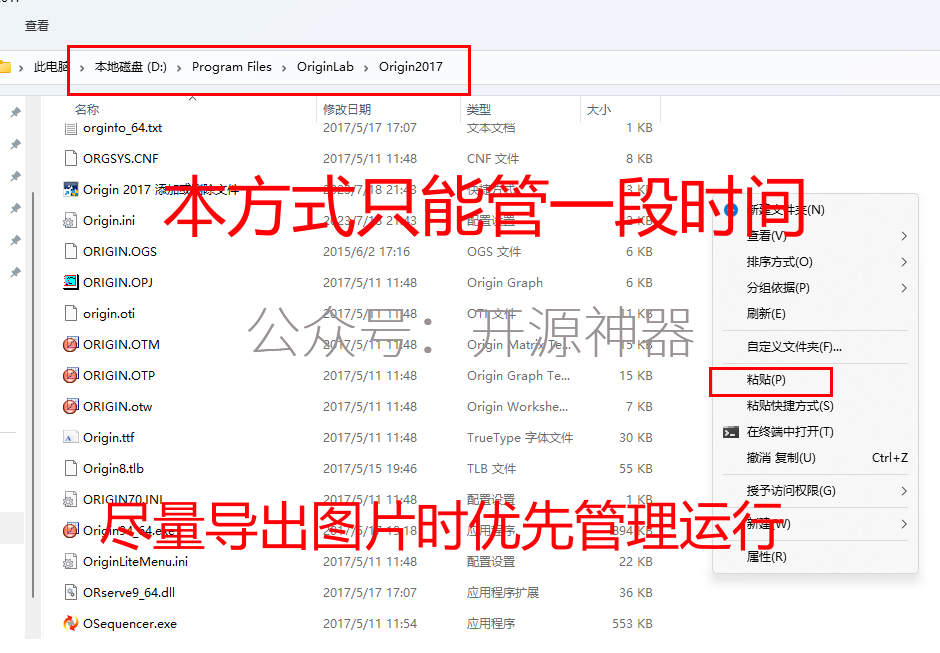The height and width of the screenshot is (653, 940).
Task: Click the date 2017/5/15 19:46
Action: click(370, 468)
